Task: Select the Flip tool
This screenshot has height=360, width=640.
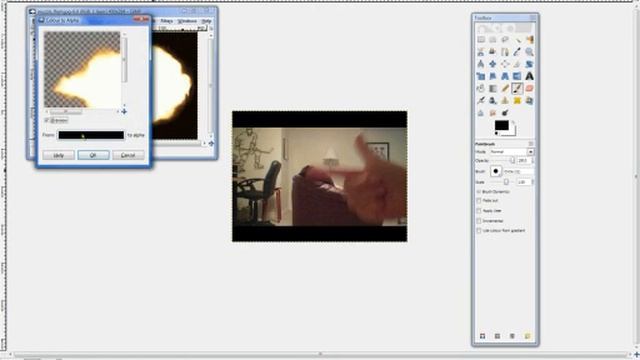Action: click(x=517, y=76)
